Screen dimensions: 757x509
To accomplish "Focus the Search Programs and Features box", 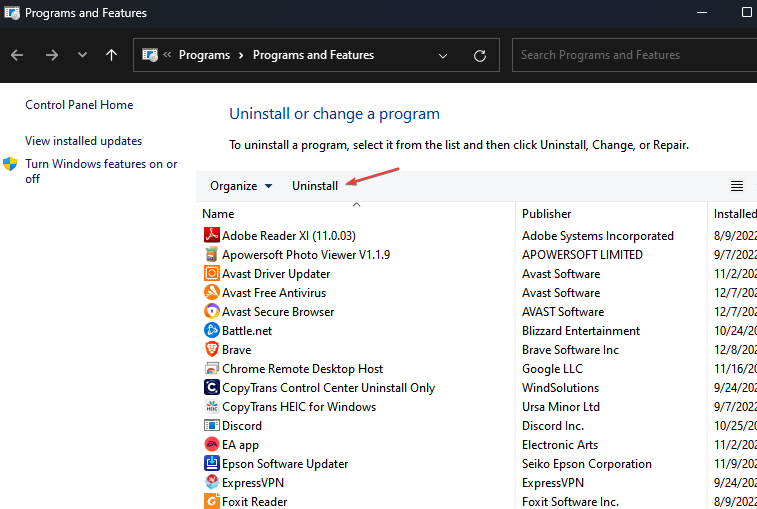I will pyautogui.click(x=634, y=55).
